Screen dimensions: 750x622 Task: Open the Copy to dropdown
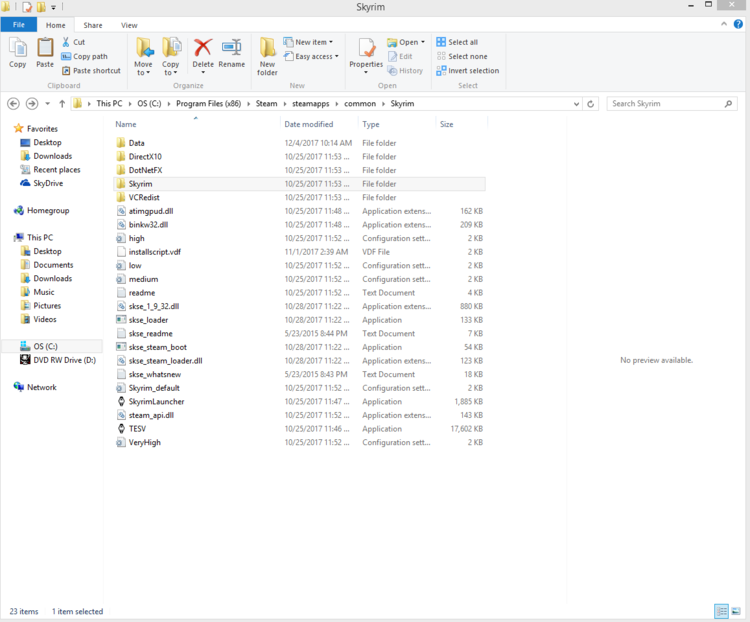tap(171, 56)
